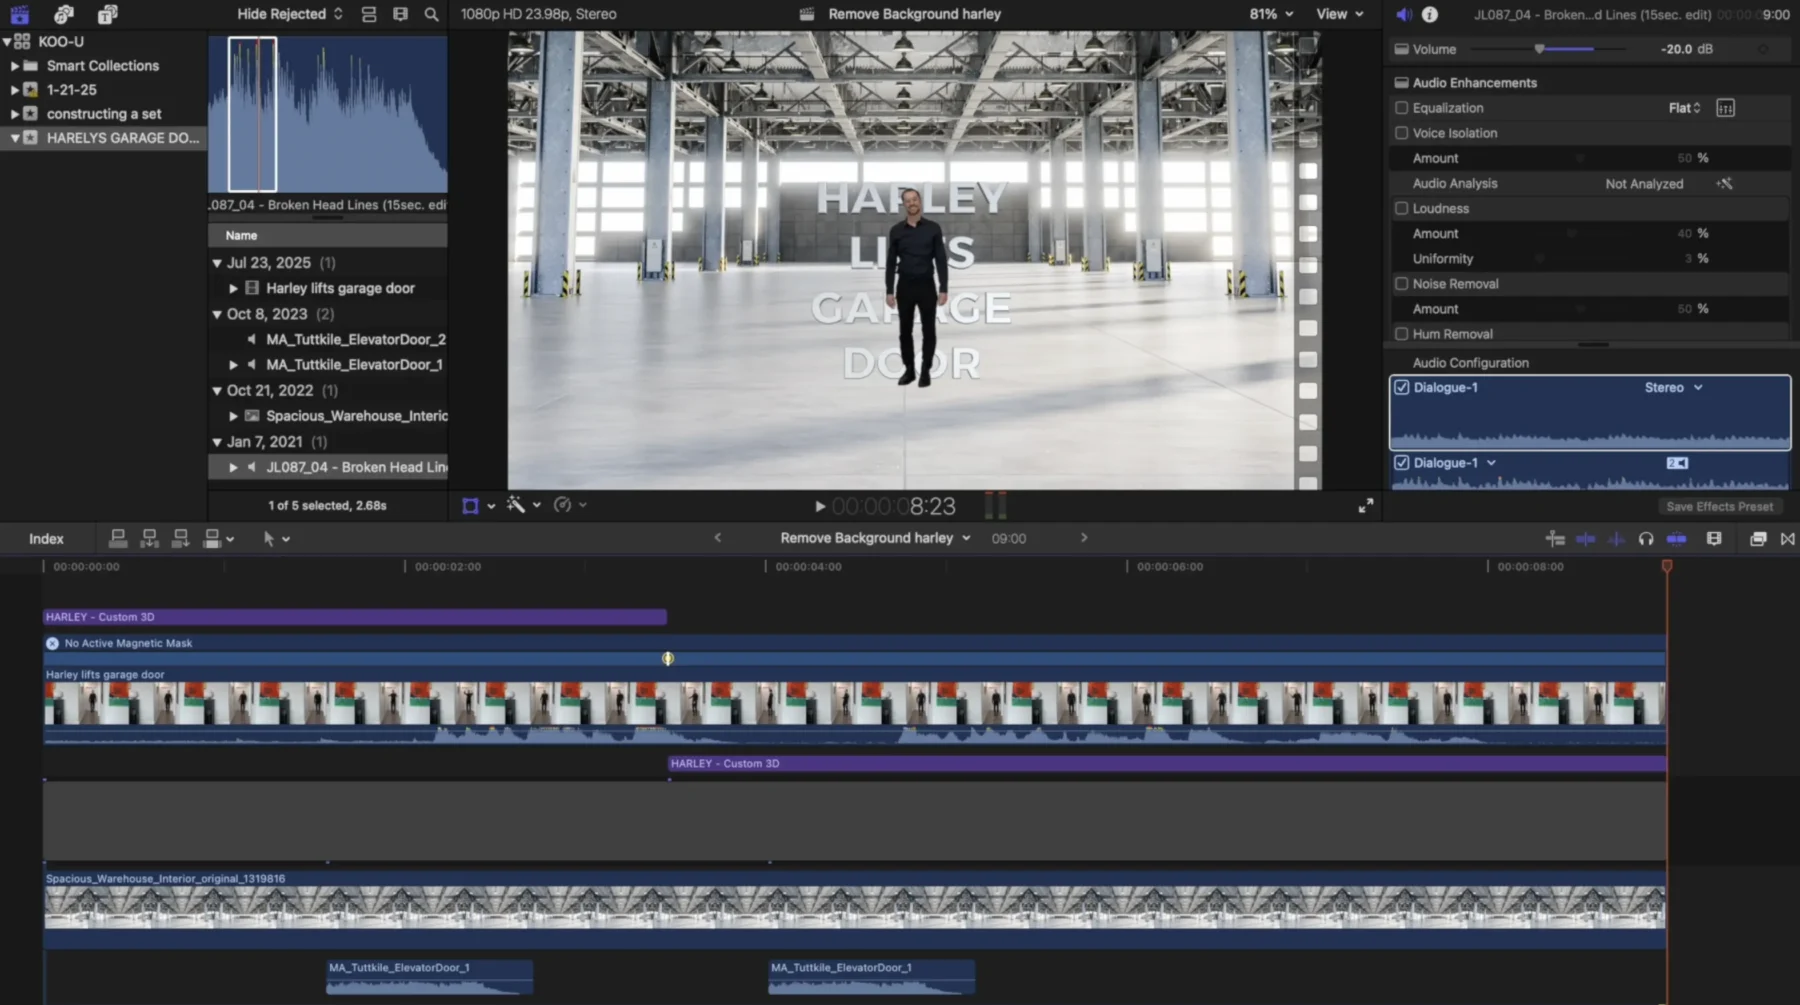This screenshot has width=1800, height=1005.
Task: Open the 81% viewer zoom dropdown
Action: pyautogui.click(x=1271, y=14)
